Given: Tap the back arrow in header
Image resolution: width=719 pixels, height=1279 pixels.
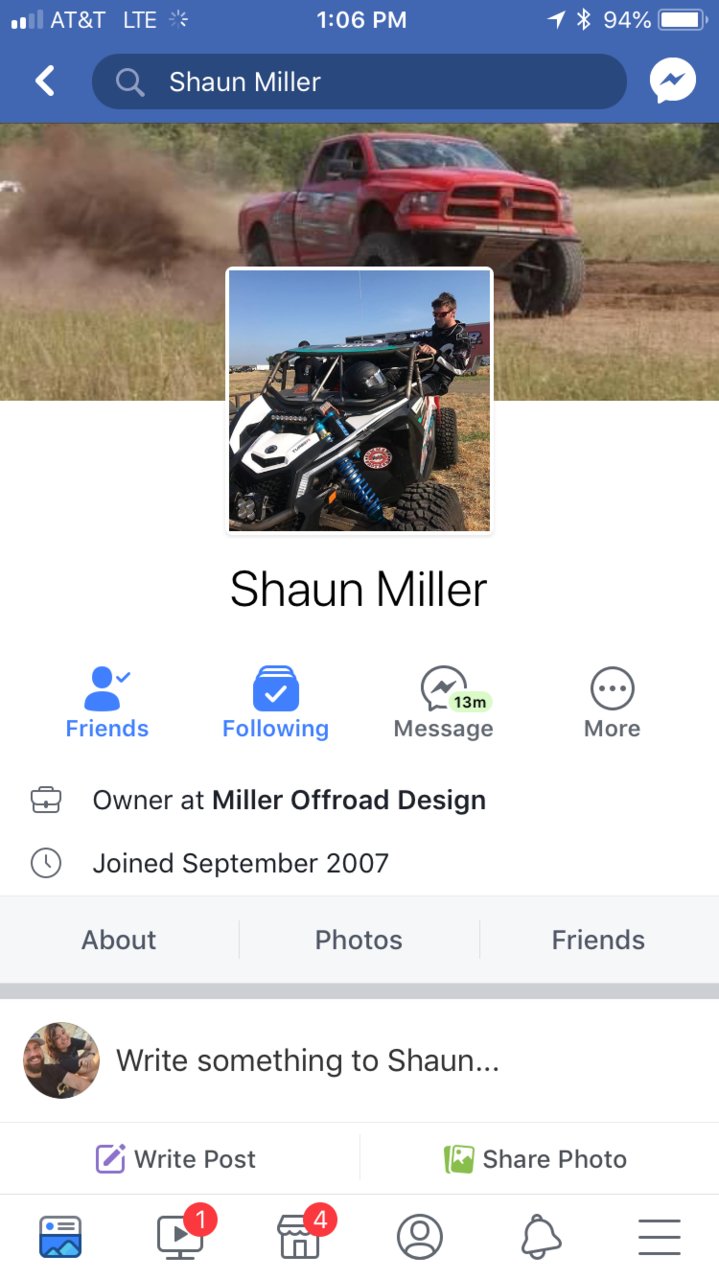Looking at the screenshot, I should click(45, 81).
